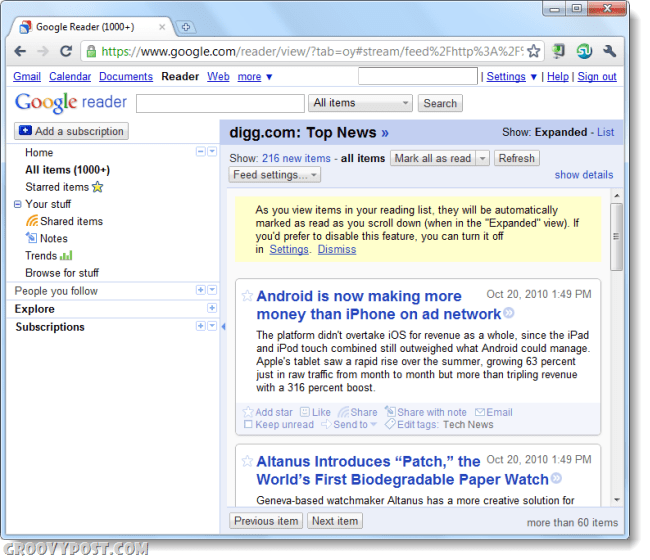This screenshot has height=560, width=650.
Task: Open the Home section options arrow
Action: click(212, 152)
